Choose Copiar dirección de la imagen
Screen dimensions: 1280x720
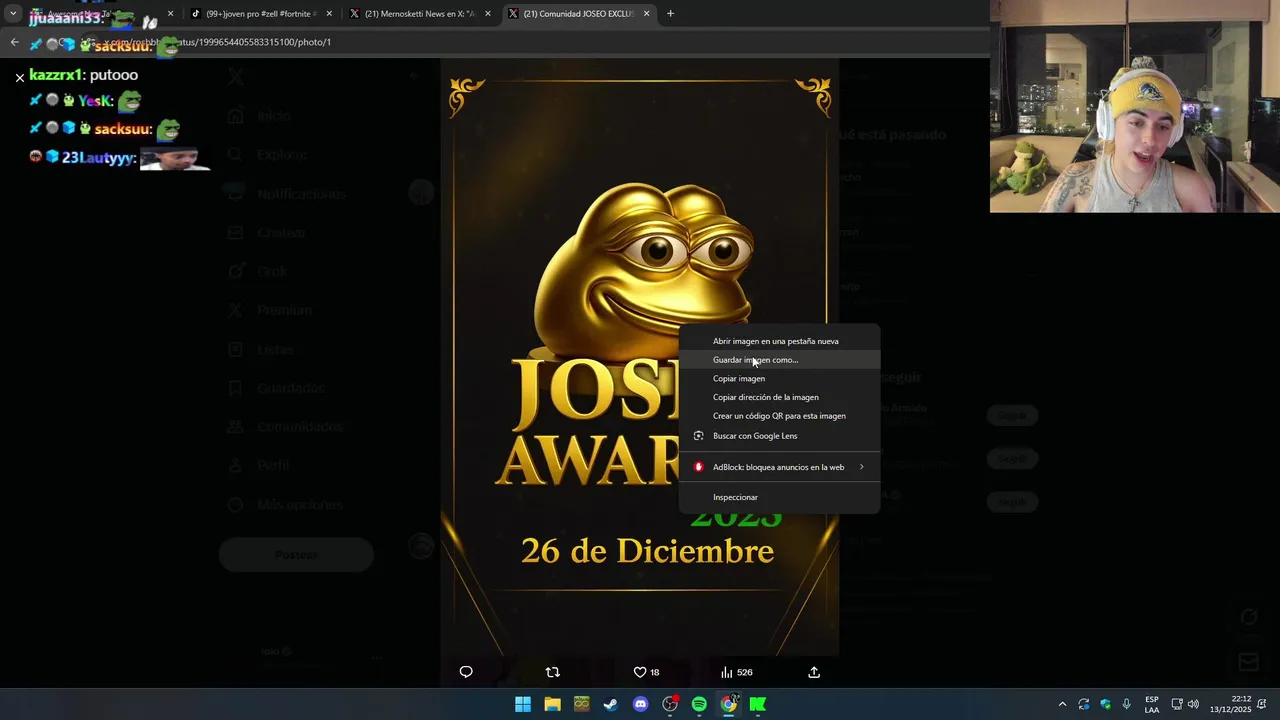pos(780,397)
